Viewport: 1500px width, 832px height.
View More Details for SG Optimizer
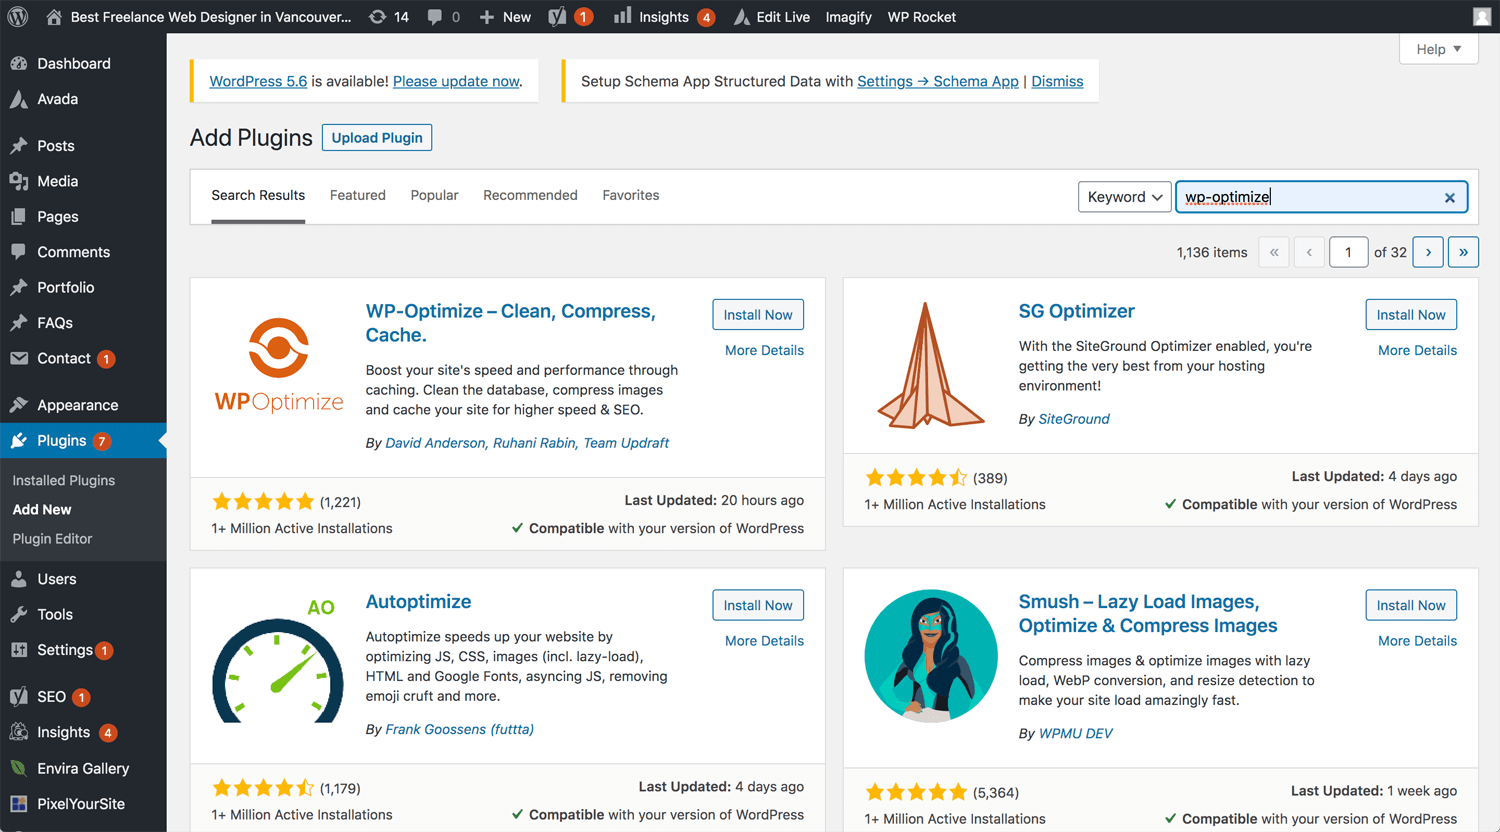pyautogui.click(x=1417, y=350)
